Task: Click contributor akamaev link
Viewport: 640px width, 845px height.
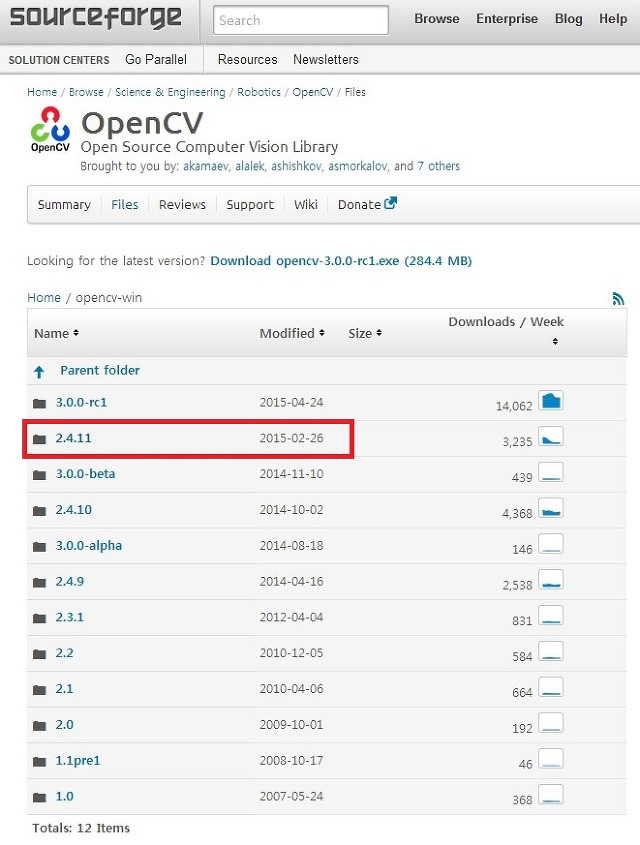Action: coord(206,166)
